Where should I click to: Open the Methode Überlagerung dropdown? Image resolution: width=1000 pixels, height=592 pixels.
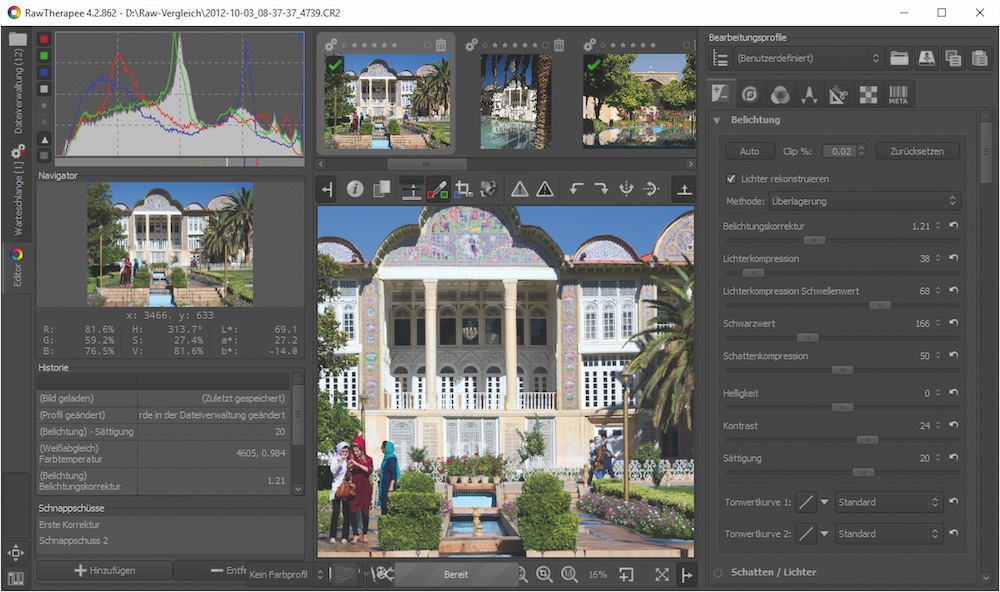864,201
